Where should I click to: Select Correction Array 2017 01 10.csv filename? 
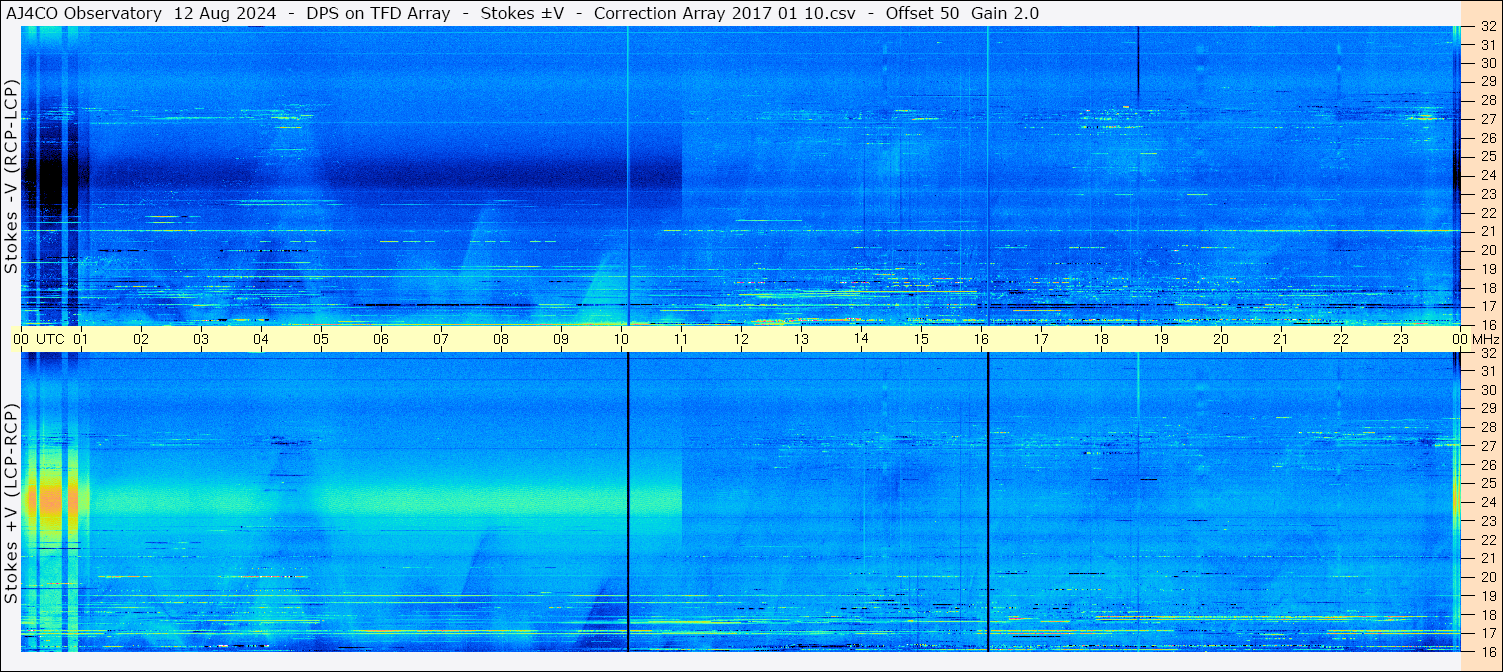point(724,13)
